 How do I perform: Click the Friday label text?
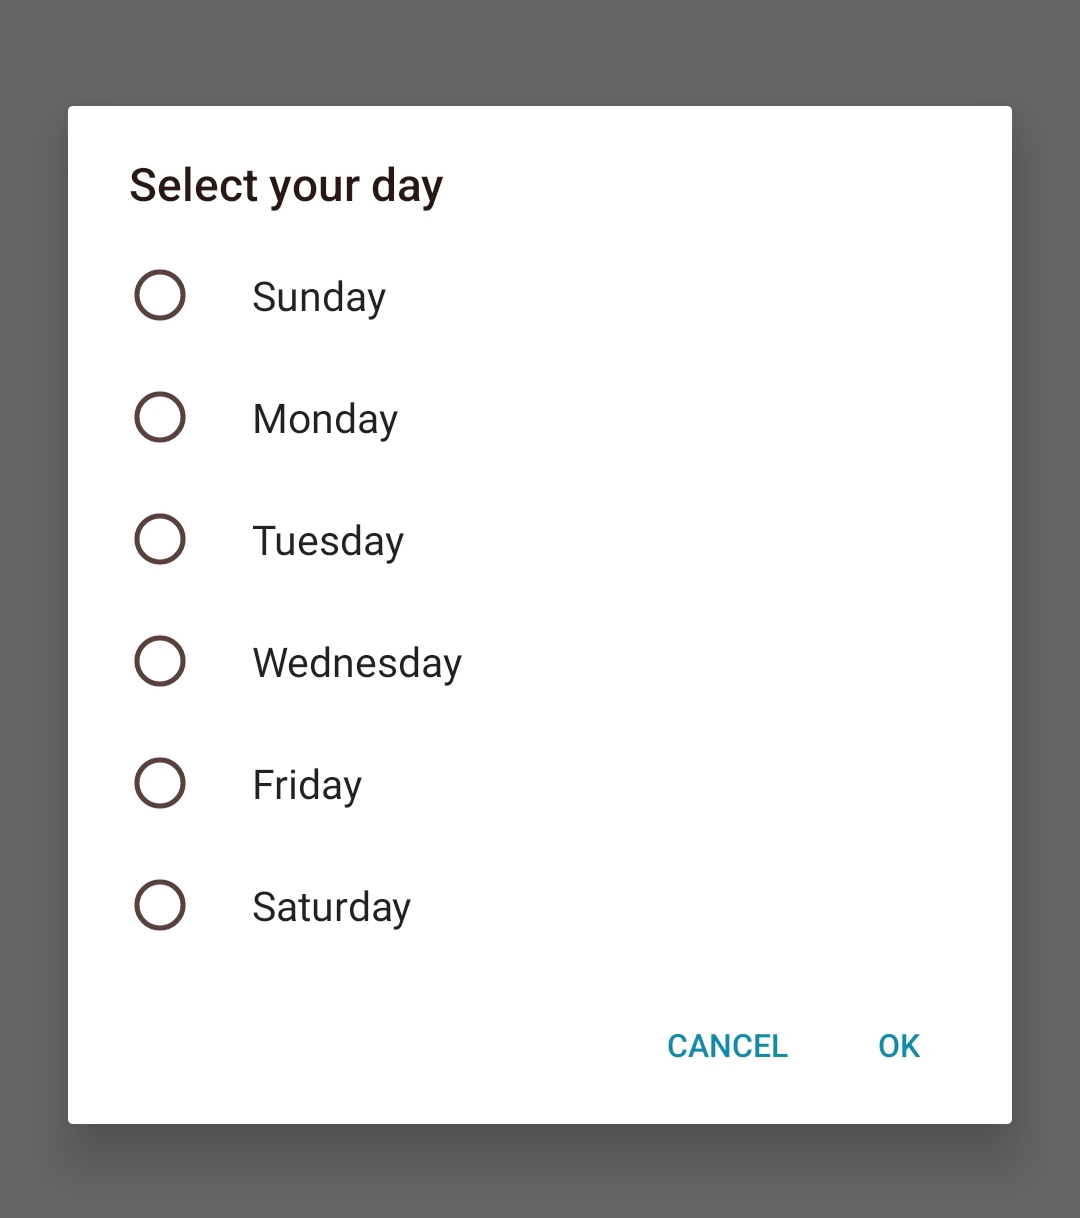tap(307, 785)
